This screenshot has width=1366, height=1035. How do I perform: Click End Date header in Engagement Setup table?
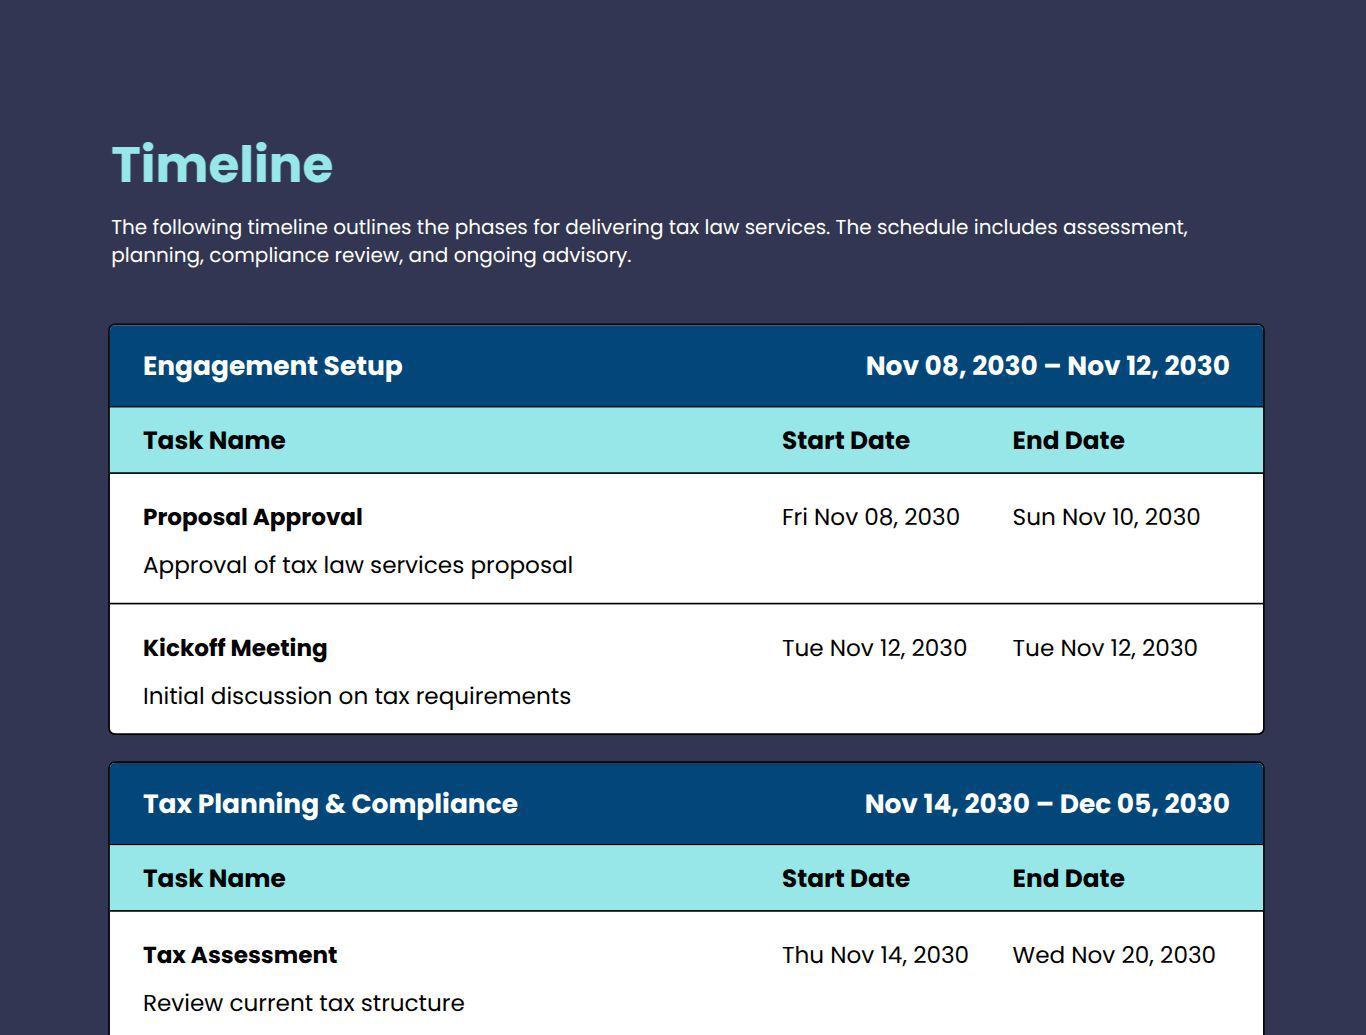pyautogui.click(x=1068, y=441)
